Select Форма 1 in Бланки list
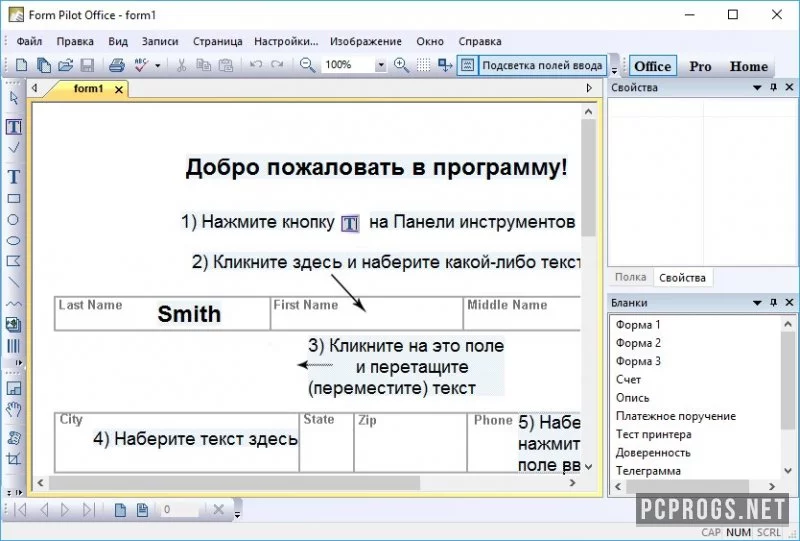The image size is (800, 541). coord(638,325)
